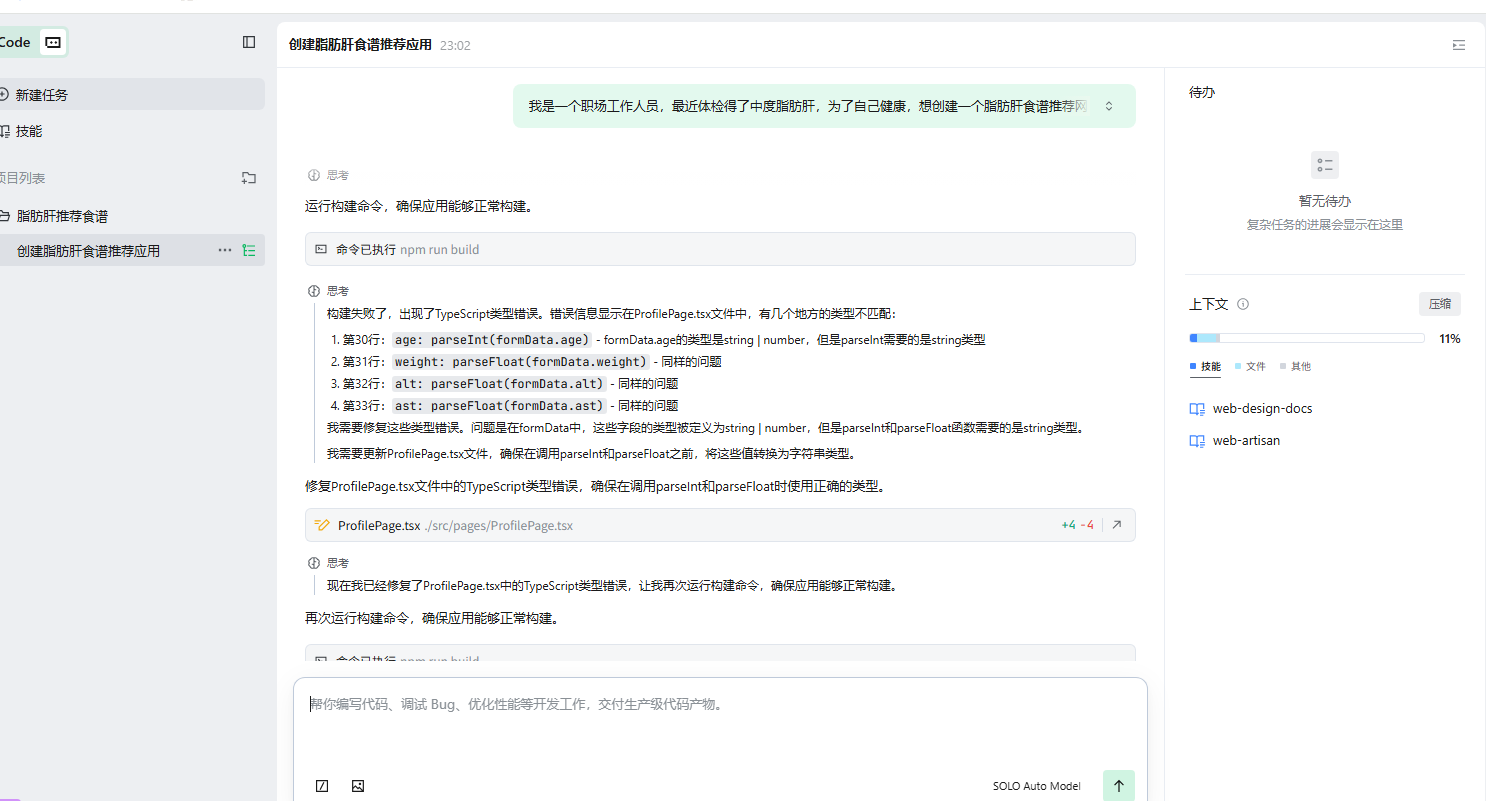Open ProfilePage.tsx with the arrow icon
The height and width of the screenshot is (801, 1486).
pos(1117,525)
